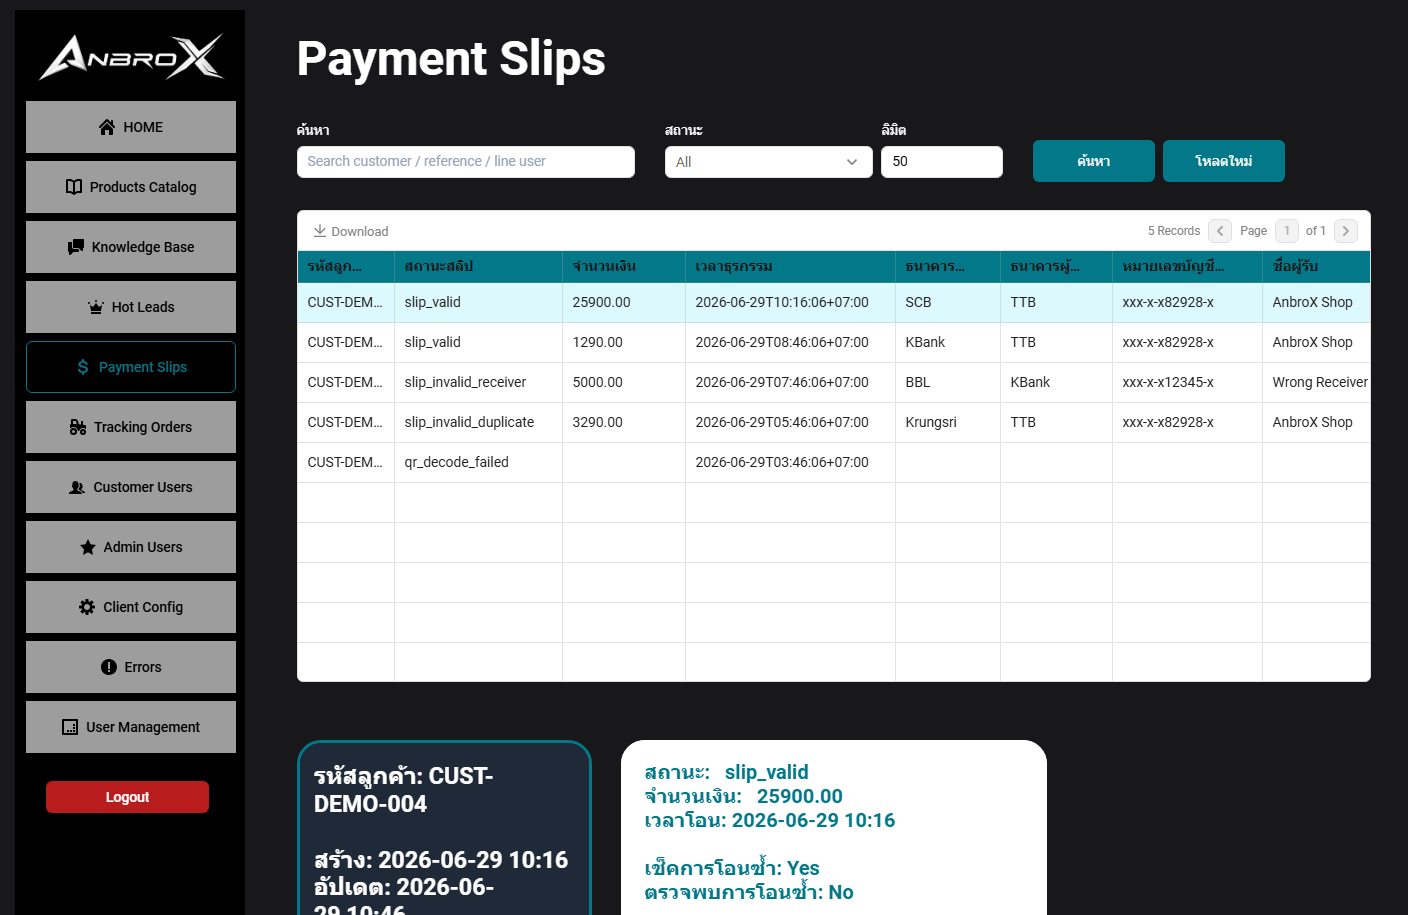View the Errors page
This screenshot has width=1408, height=915.
[x=131, y=667]
